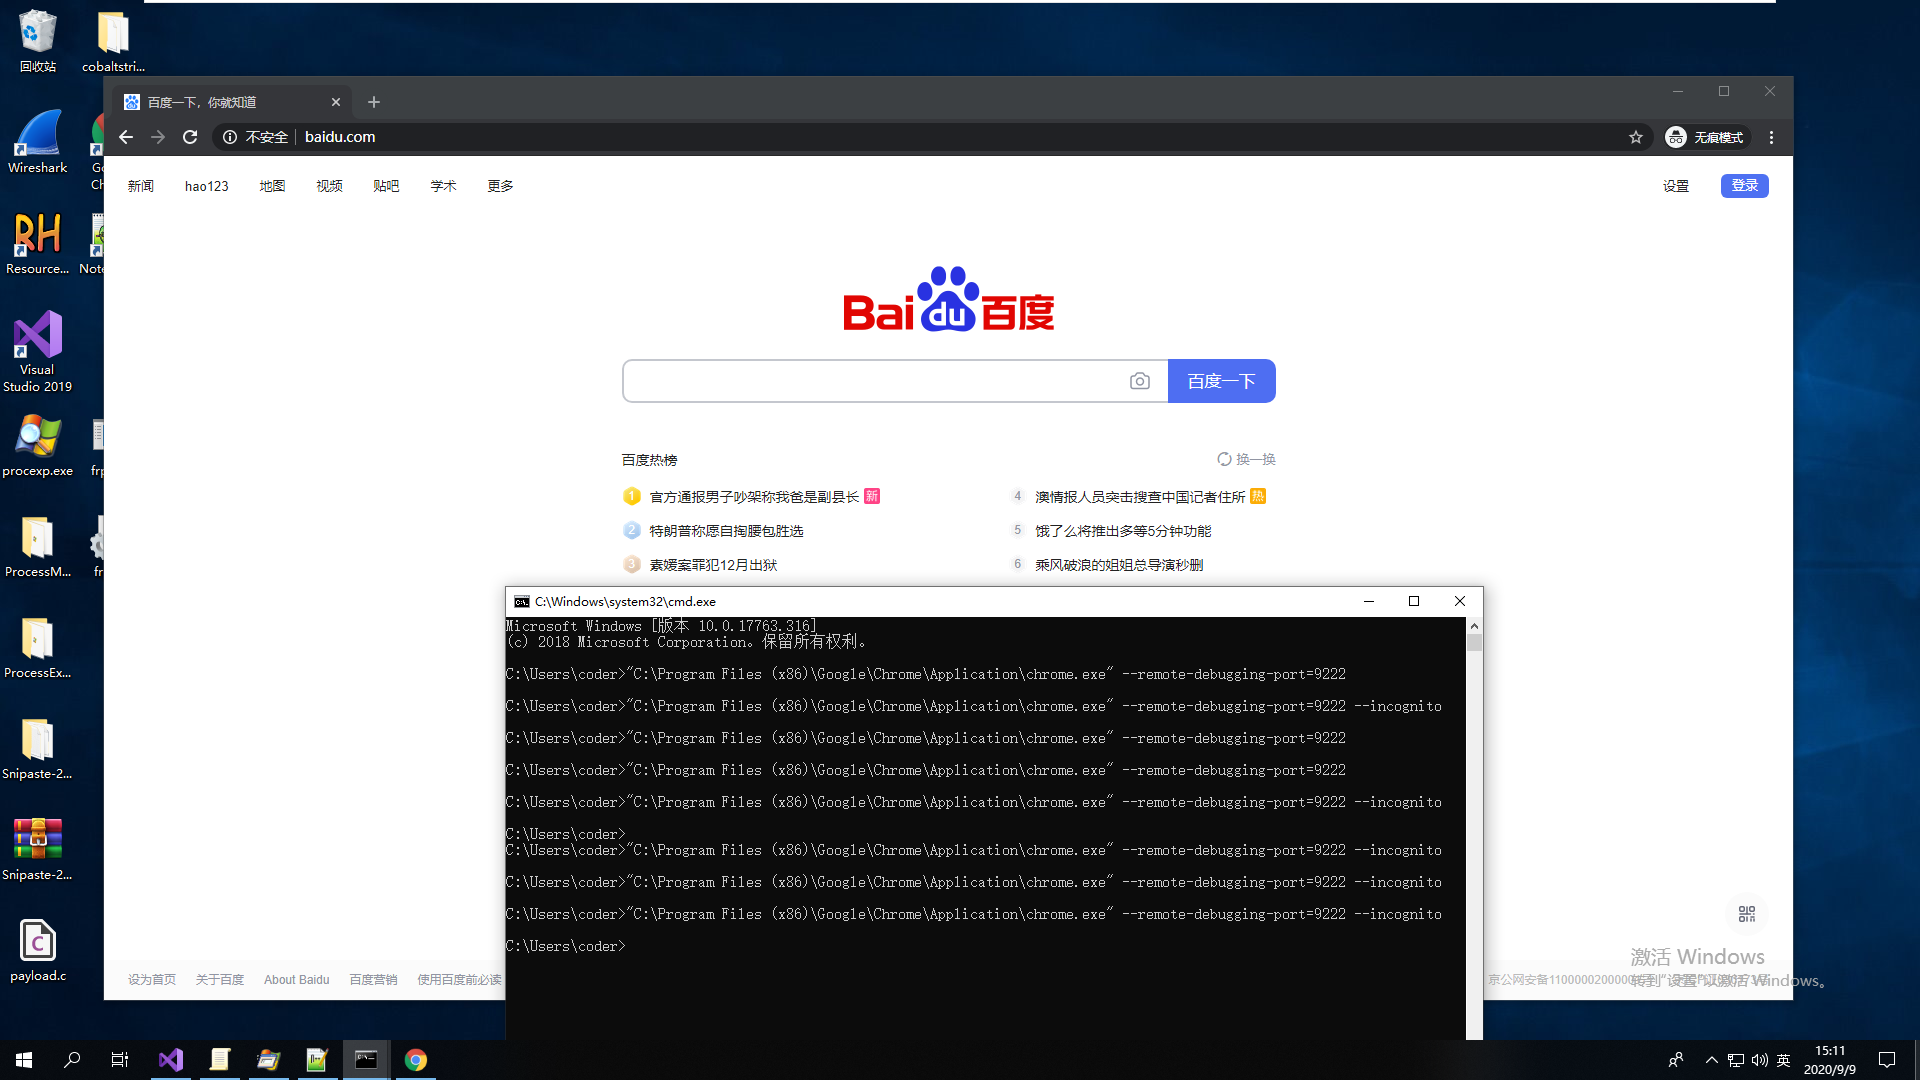Click the 关于百度 footer link
1920x1080 pixels.
tap(220, 980)
